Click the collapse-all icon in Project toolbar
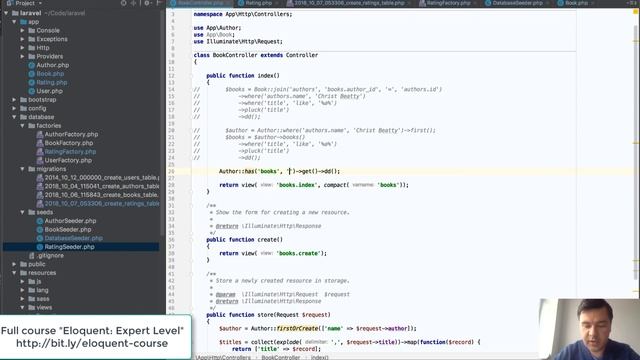This screenshot has height=360, width=640. pos(134,3)
